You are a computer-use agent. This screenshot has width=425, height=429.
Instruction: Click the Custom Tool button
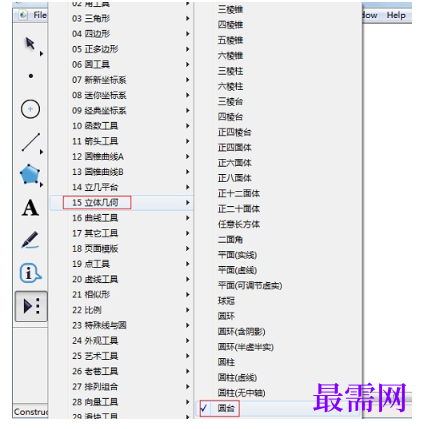31,306
